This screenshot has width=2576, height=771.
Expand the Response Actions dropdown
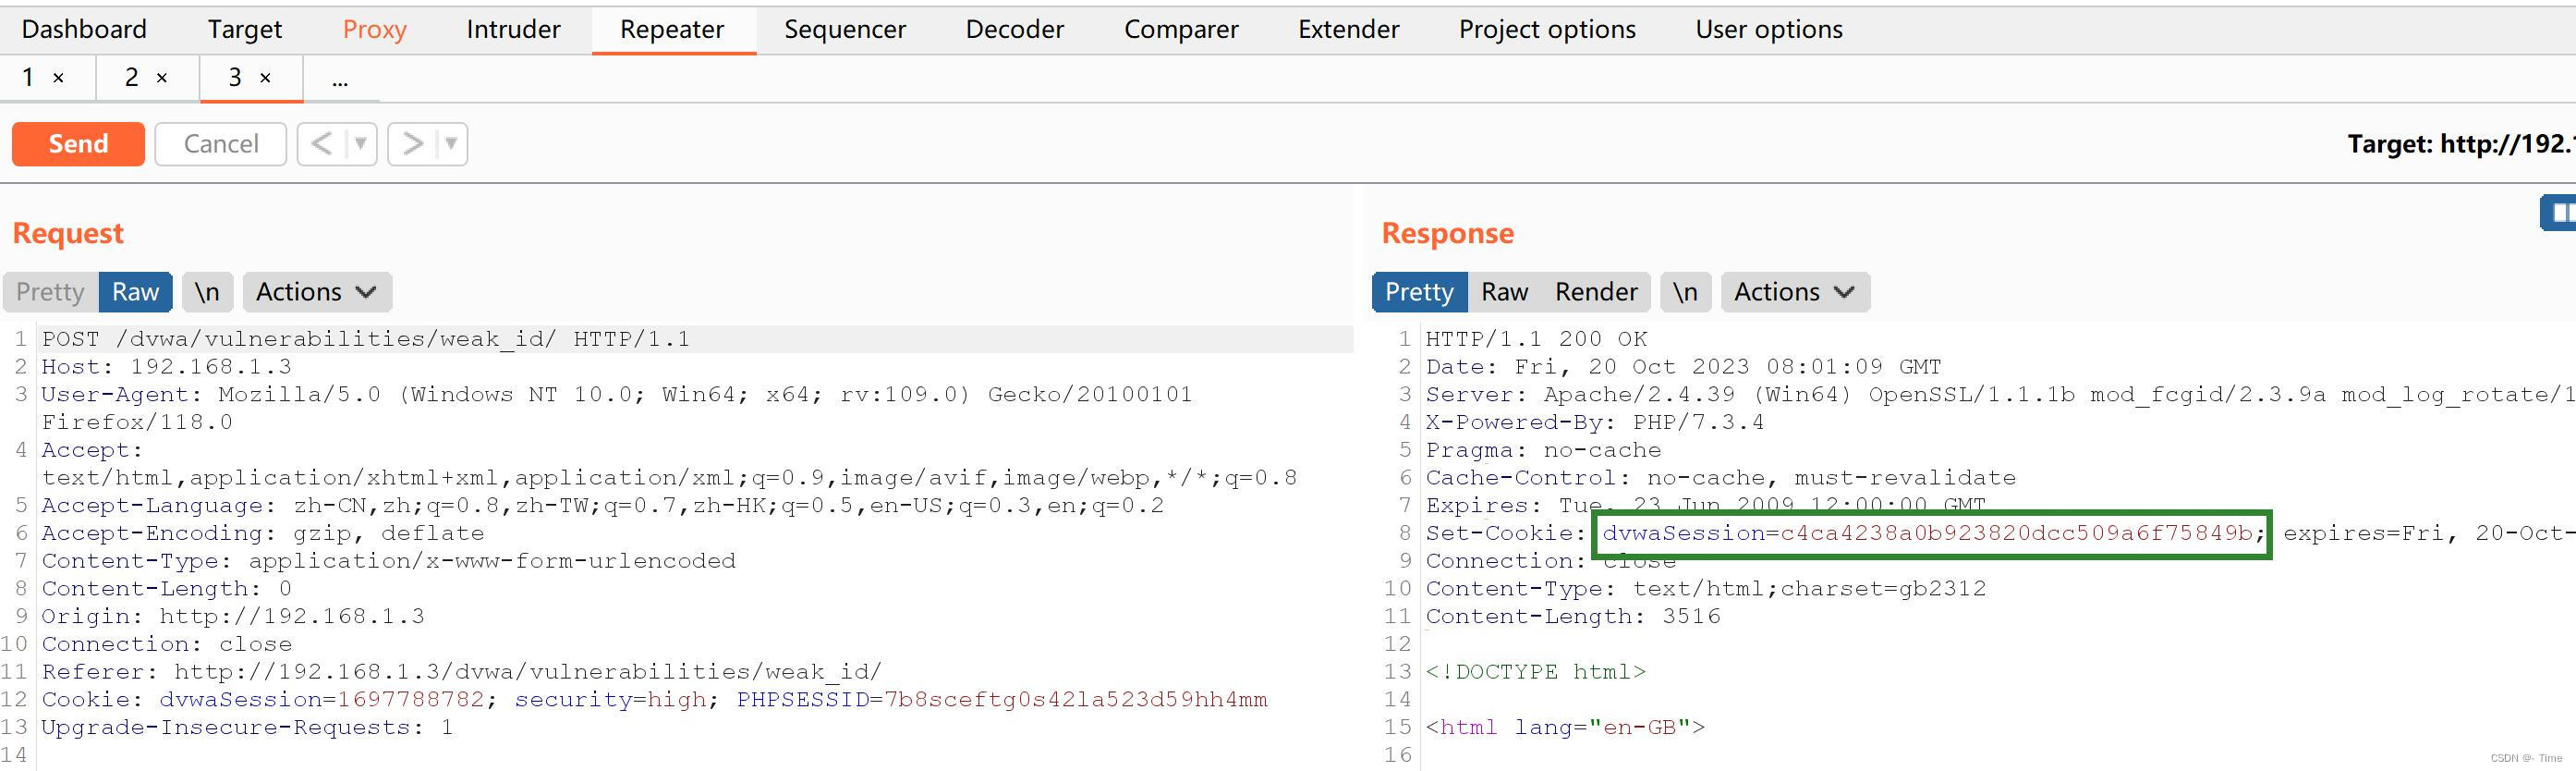[1794, 292]
